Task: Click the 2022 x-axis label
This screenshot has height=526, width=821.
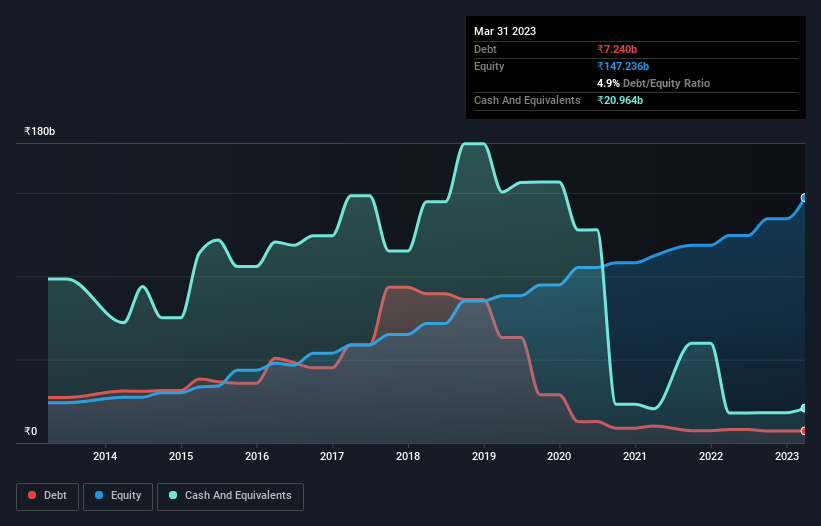Action: coord(711,456)
